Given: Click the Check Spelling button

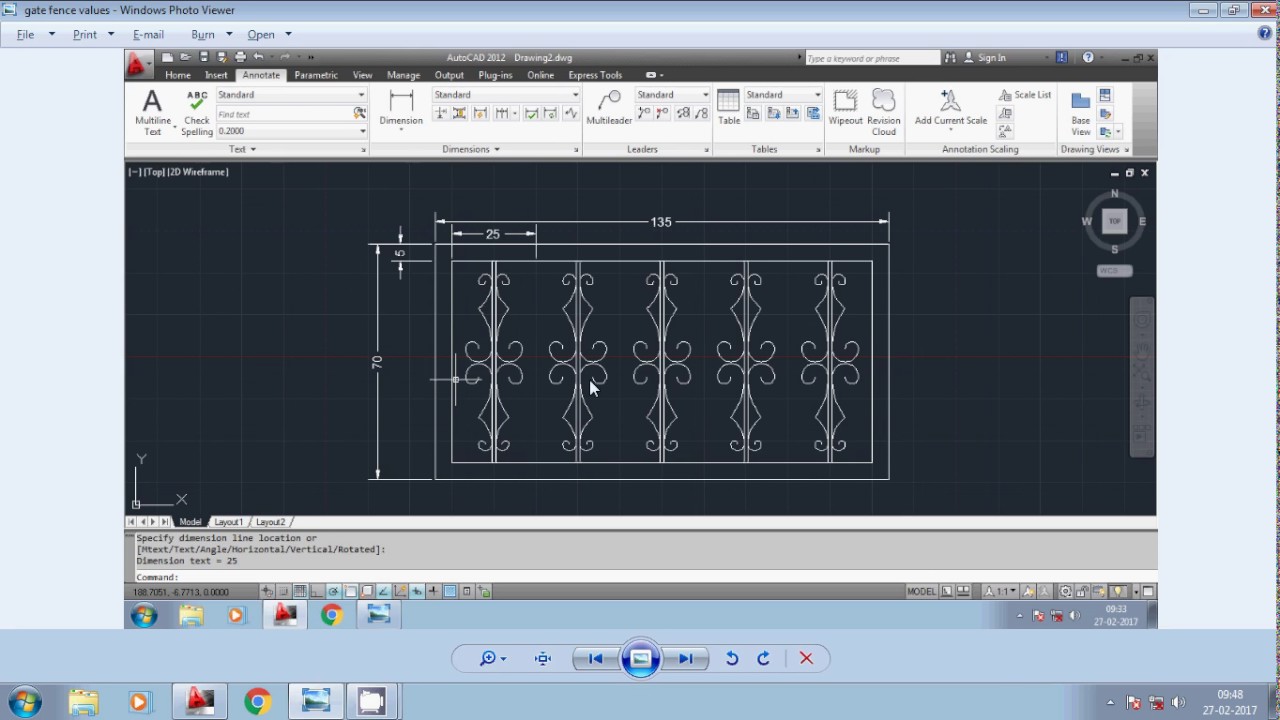Looking at the screenshot, I should 197,112.
